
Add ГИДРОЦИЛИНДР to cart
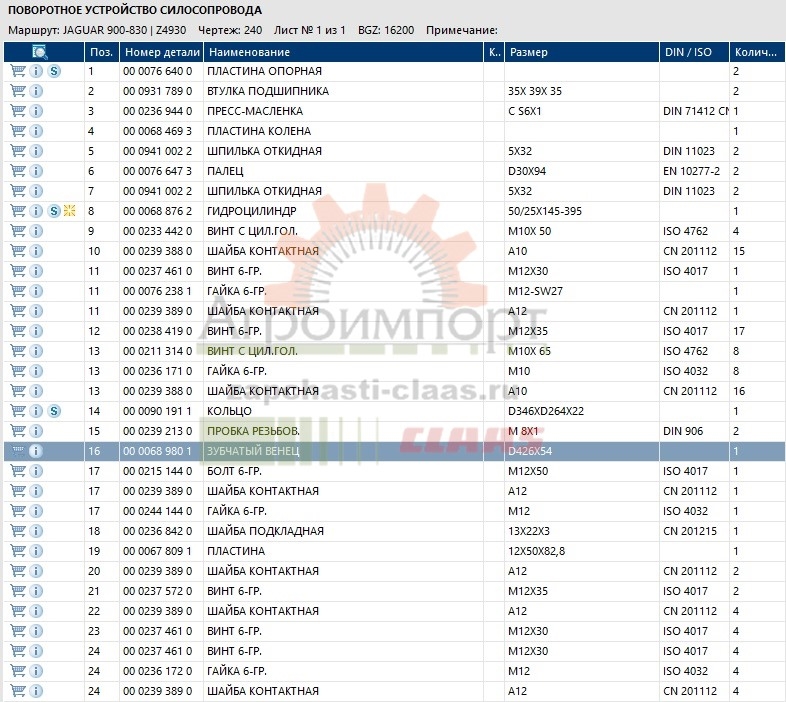pos(18,211)
